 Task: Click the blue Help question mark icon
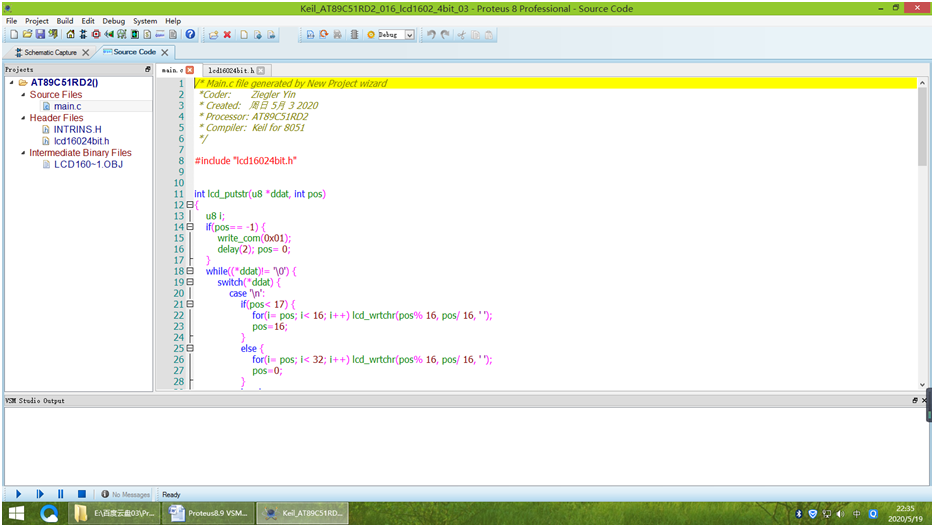[190, 35]
